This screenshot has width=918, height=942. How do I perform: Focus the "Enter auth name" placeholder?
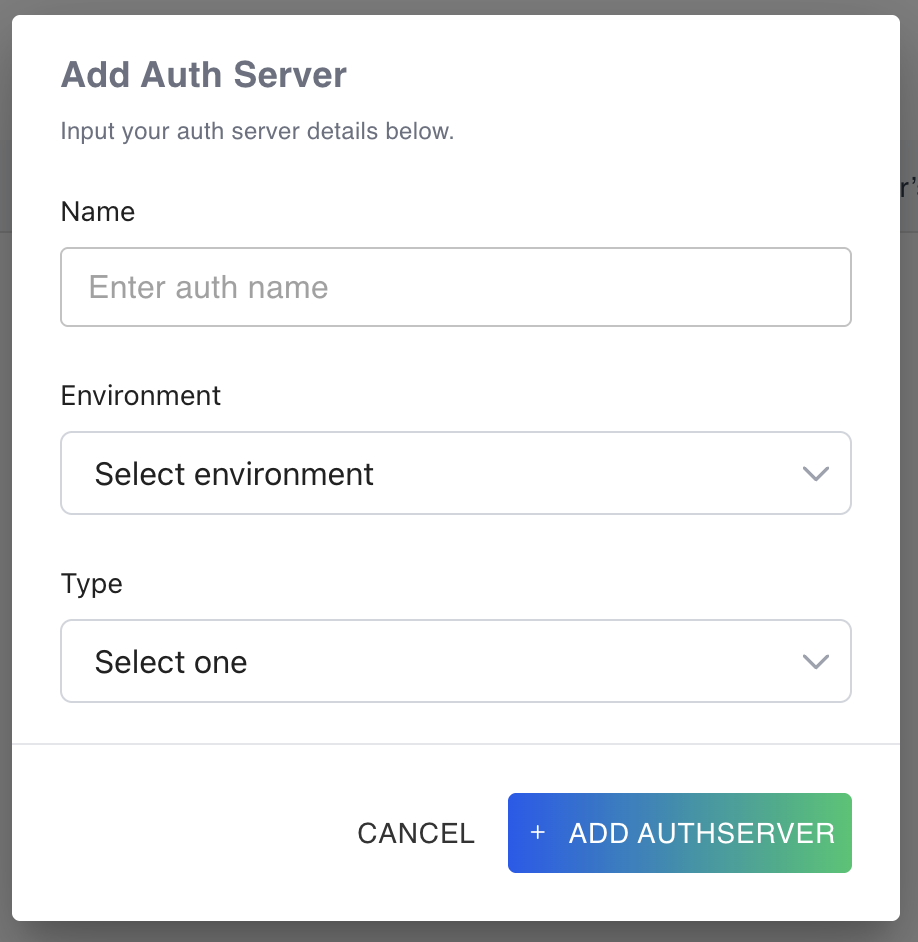[x=208, y=287]
